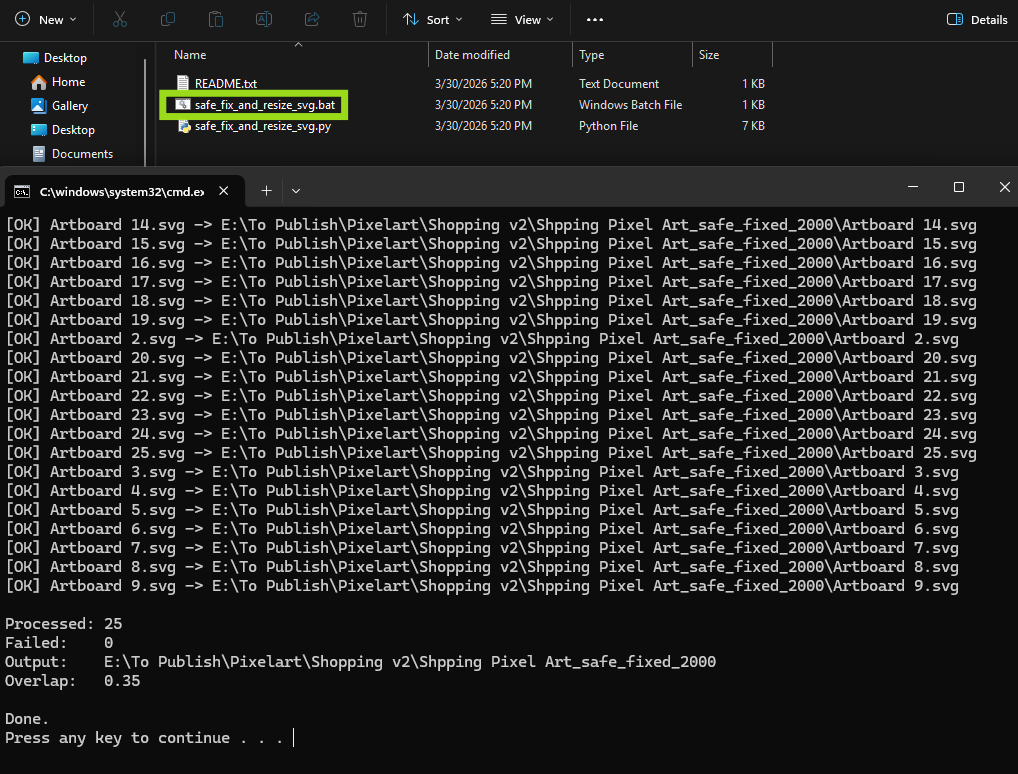The image size is (1018, 774).
Task: Close the cmd.exe terminal tab
Action: point(224,191)
